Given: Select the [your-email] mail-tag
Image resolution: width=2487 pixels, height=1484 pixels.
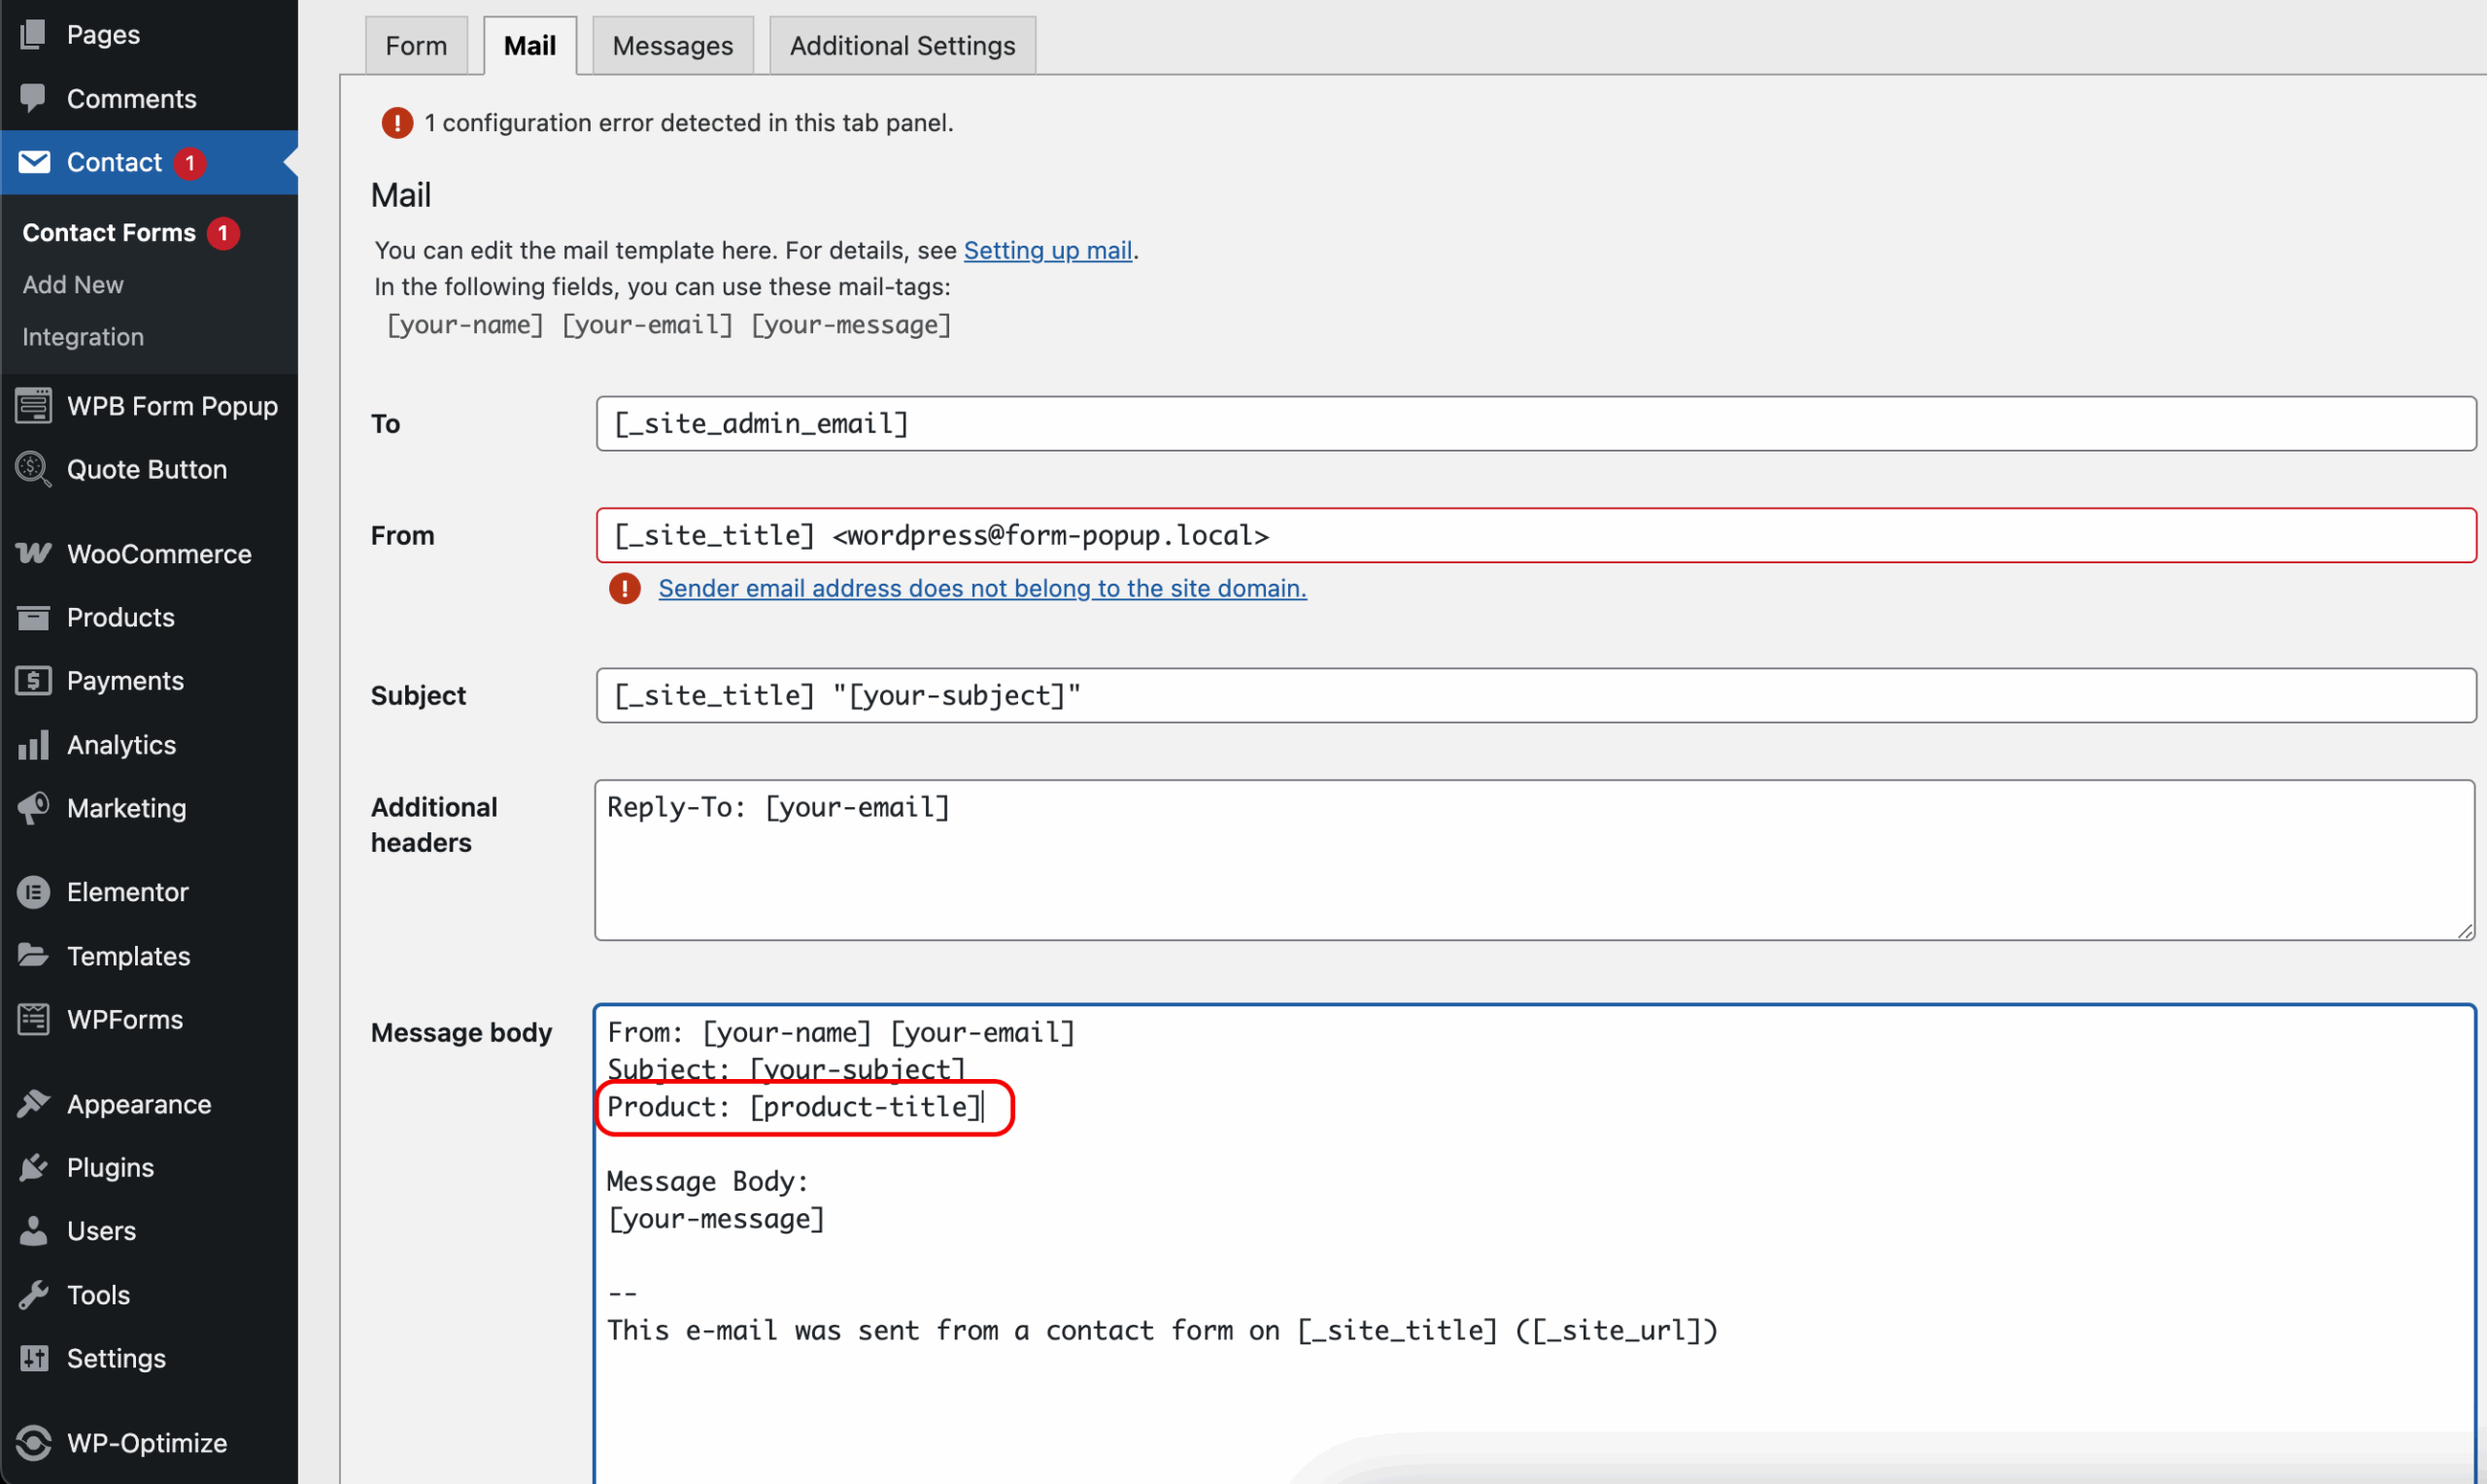Looking at the screenshot, I should pos(647,325).
